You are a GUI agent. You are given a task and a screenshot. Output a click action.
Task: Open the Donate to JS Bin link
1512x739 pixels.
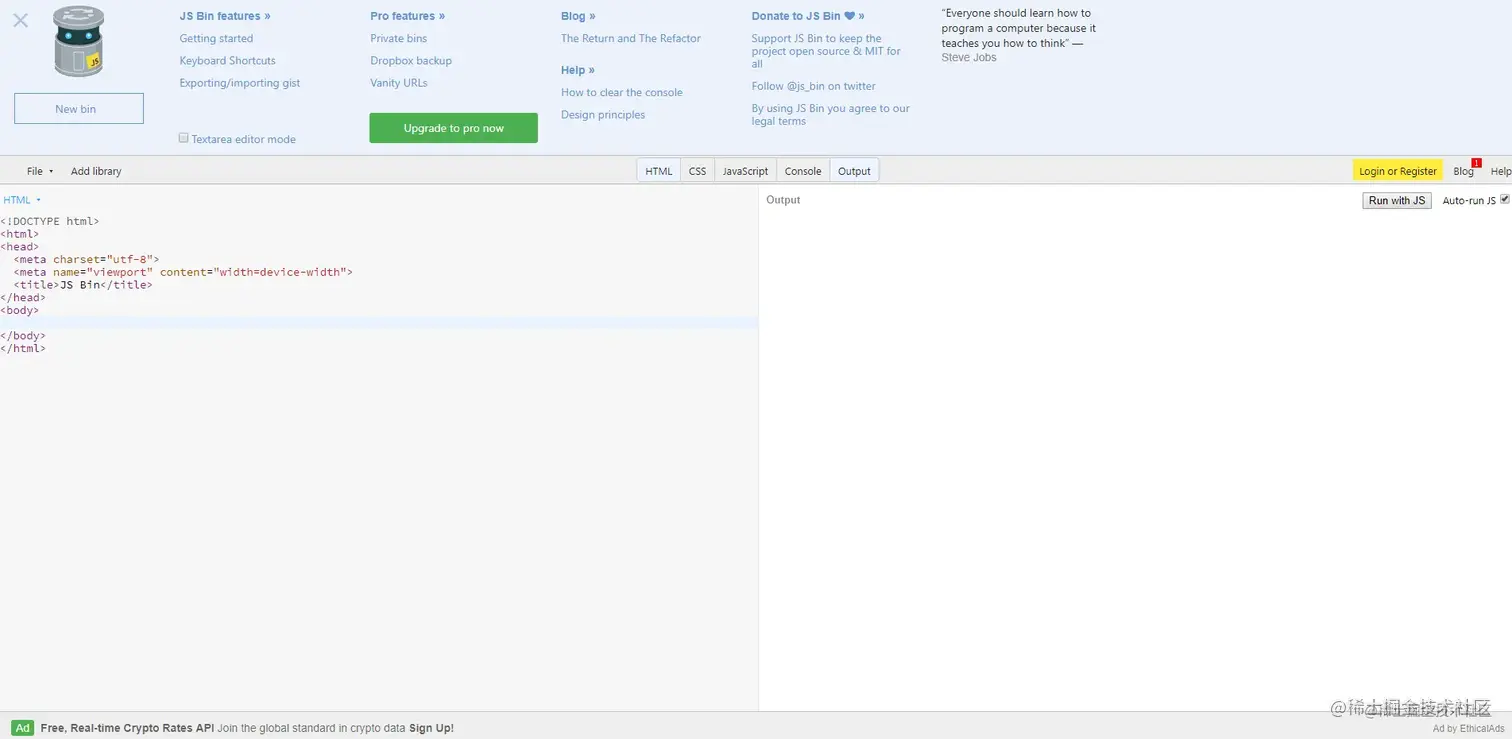pyautogui.click(x=808, y=16)
